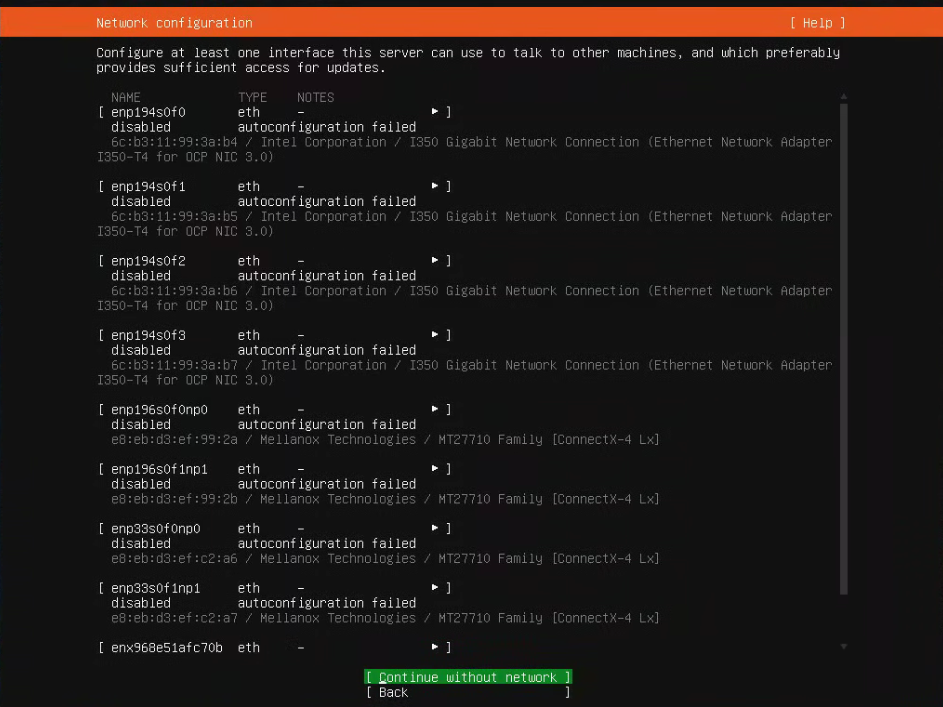This screenshot has width=943, height=707.
Task: Open the enp196s0f1np1 options dropdown
Action: click(x=434, y=468)
